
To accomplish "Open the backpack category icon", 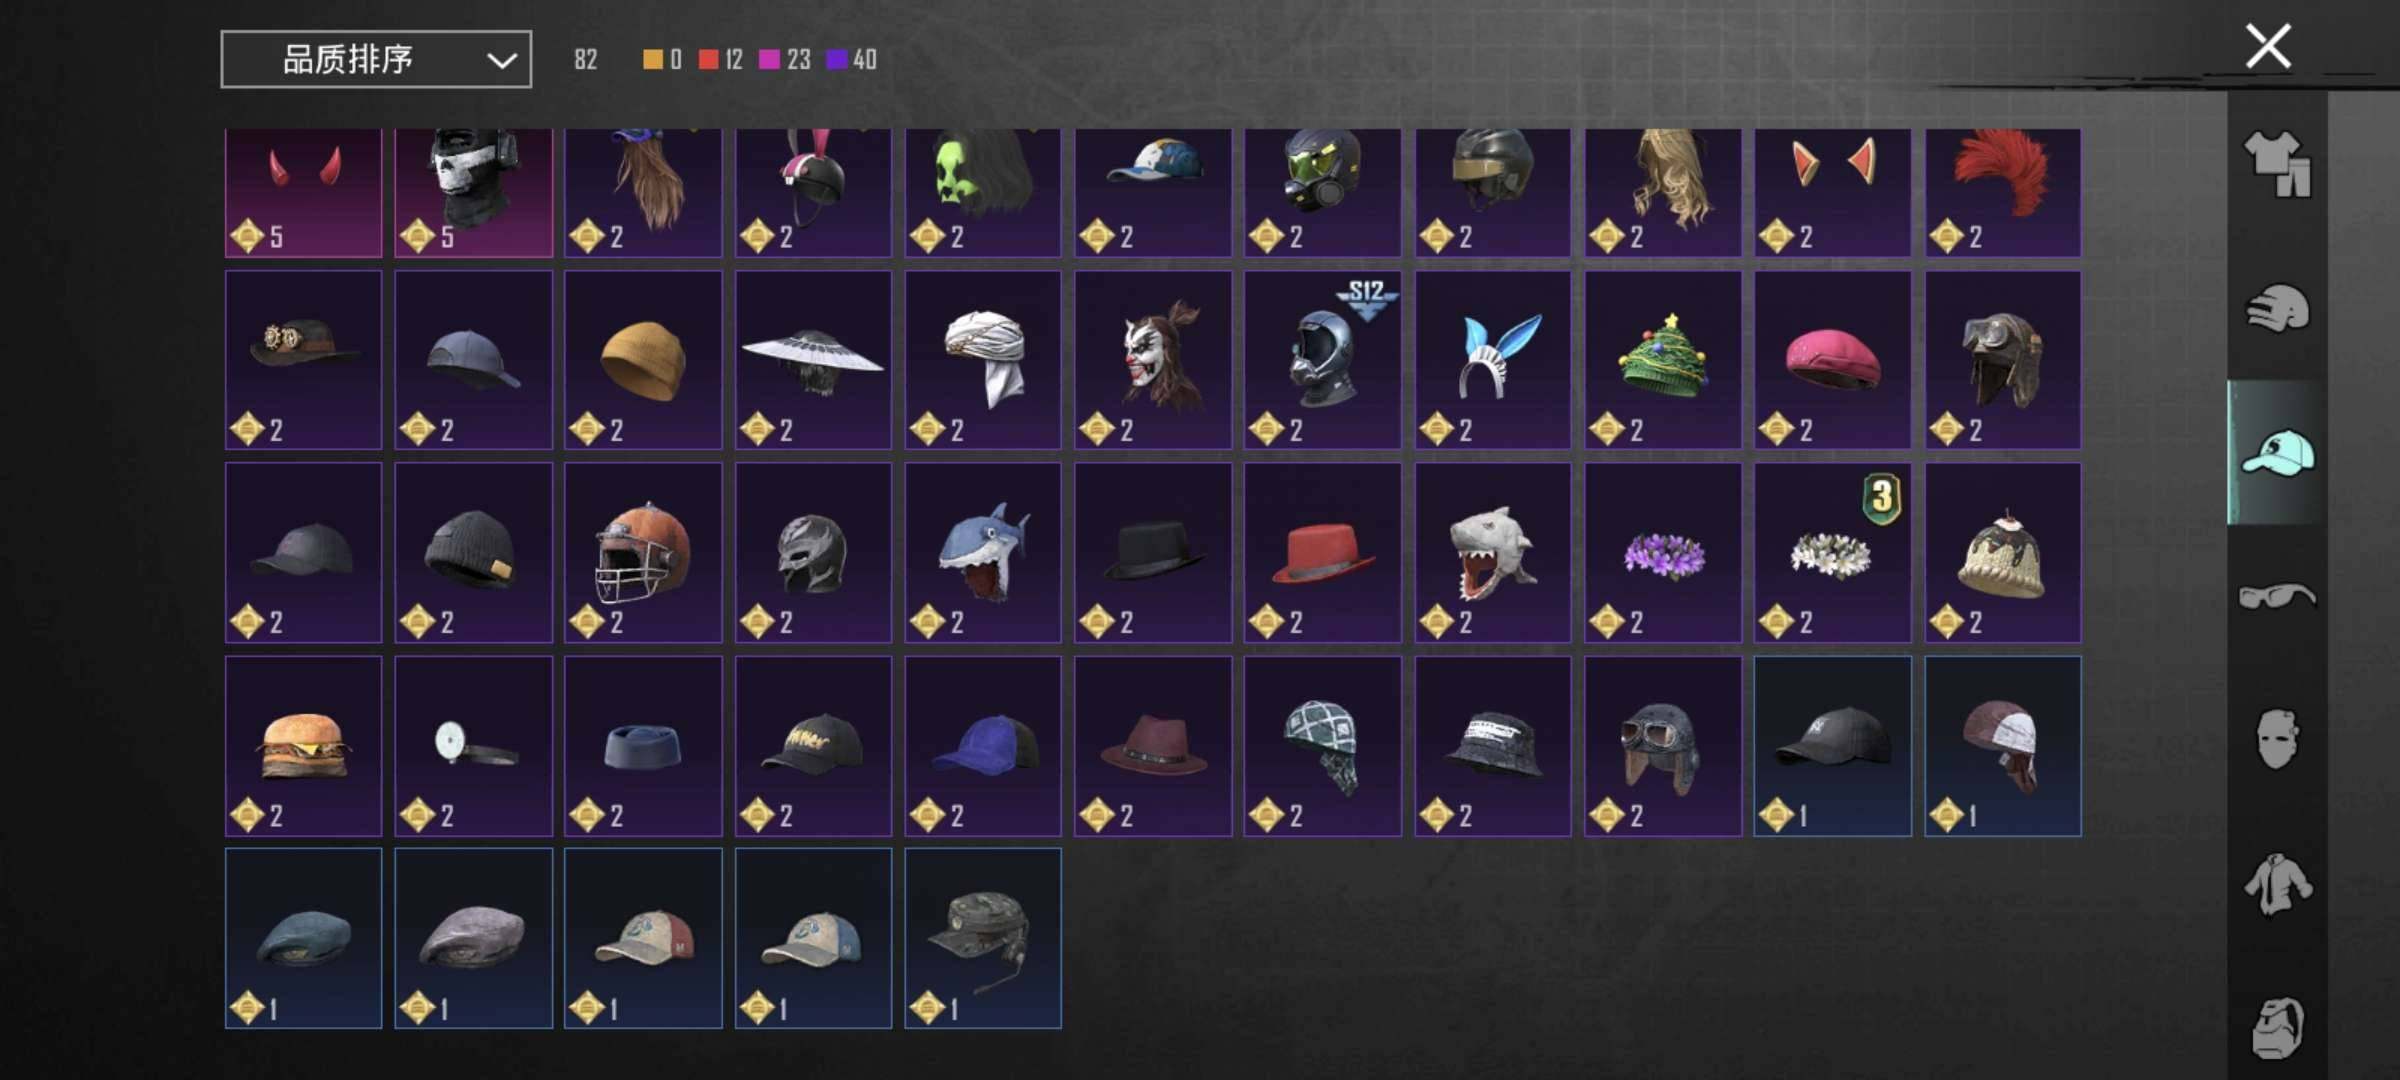I will tap(2277, 1028).
